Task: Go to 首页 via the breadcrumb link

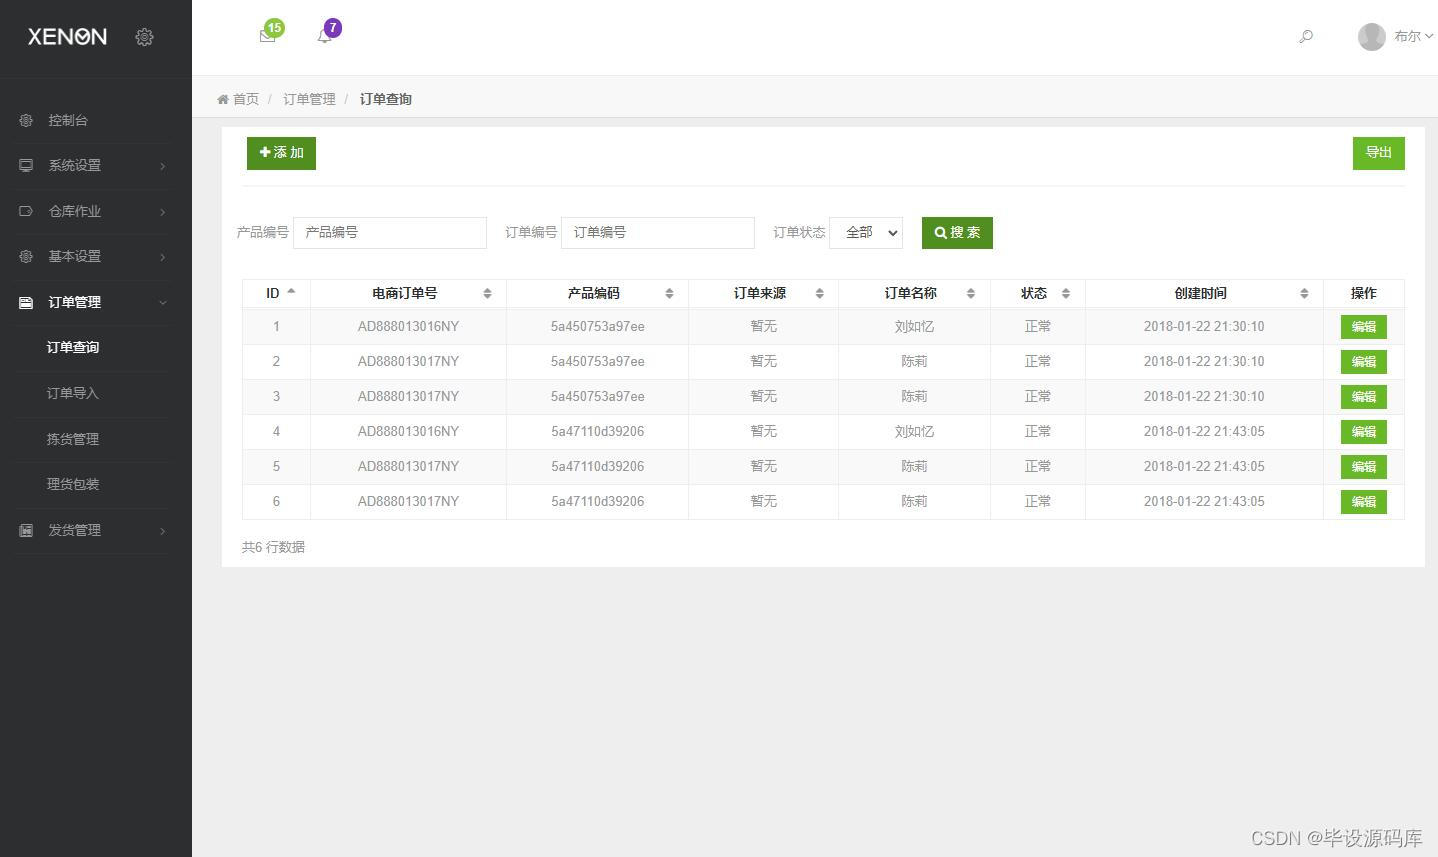Action: (x=246, y=99)
